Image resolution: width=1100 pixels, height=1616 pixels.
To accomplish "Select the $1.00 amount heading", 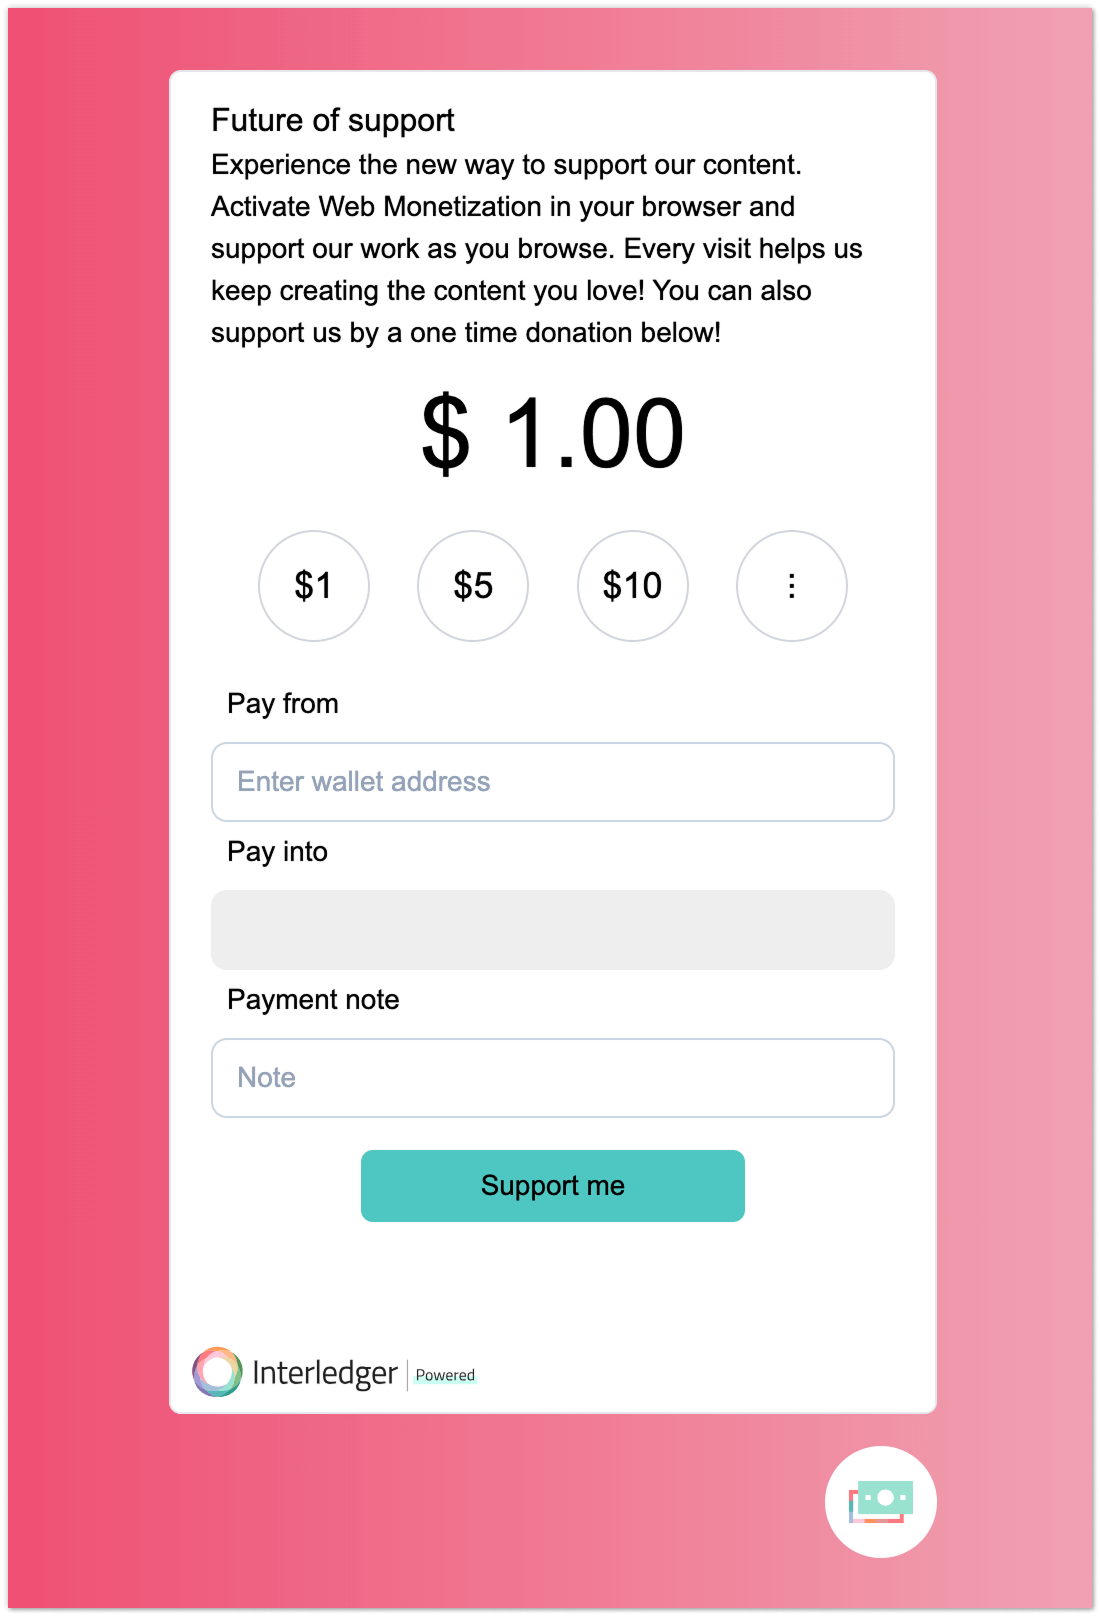I will click(552, 432).
